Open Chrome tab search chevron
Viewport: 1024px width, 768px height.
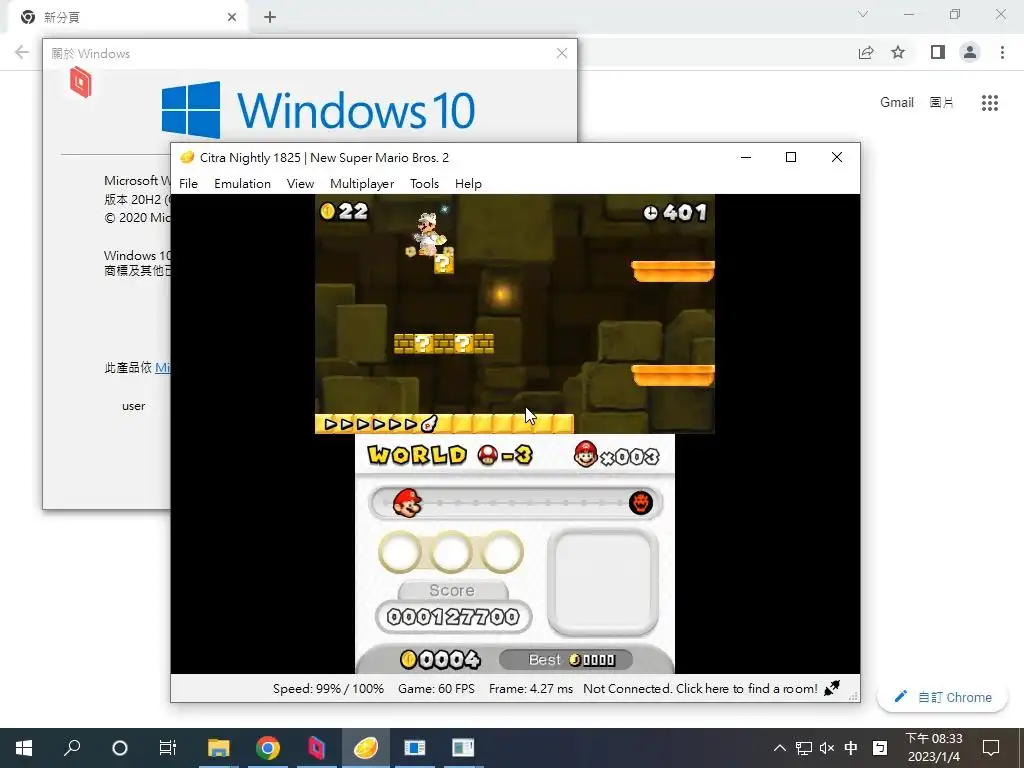863,14
